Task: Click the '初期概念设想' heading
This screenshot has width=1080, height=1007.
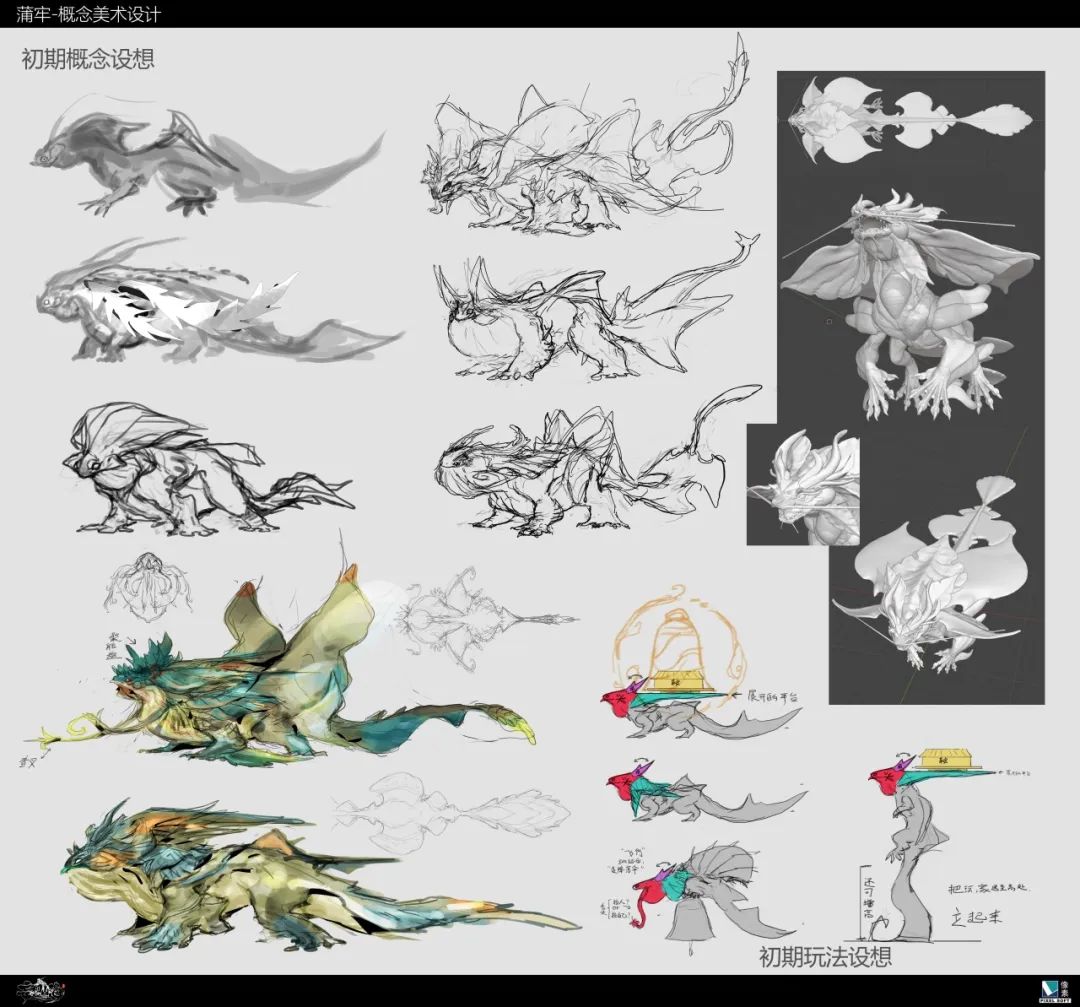Action: (88, 59)
